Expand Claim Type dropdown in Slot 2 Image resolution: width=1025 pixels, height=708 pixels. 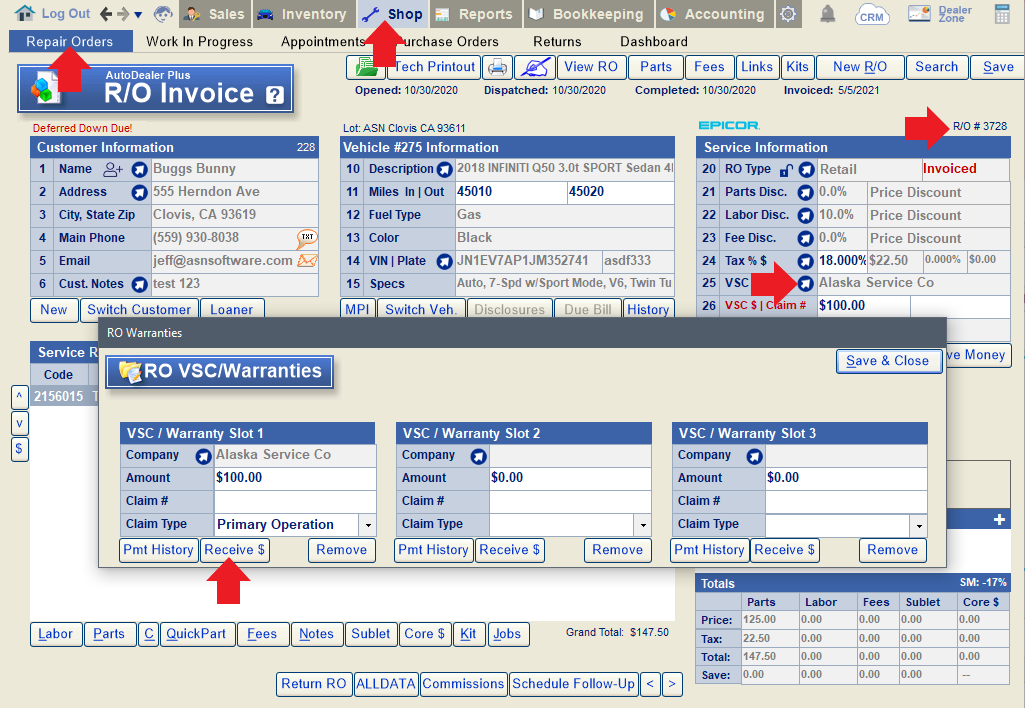(643, 525)
